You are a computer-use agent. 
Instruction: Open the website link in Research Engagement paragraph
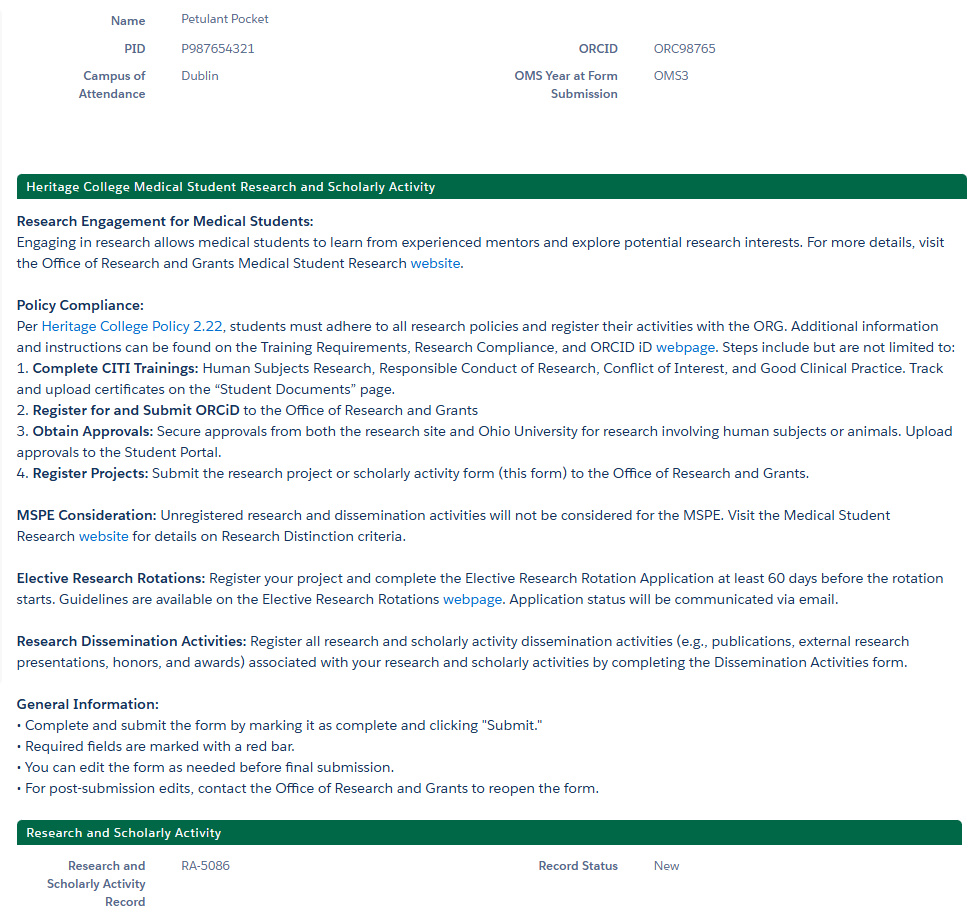435,263
